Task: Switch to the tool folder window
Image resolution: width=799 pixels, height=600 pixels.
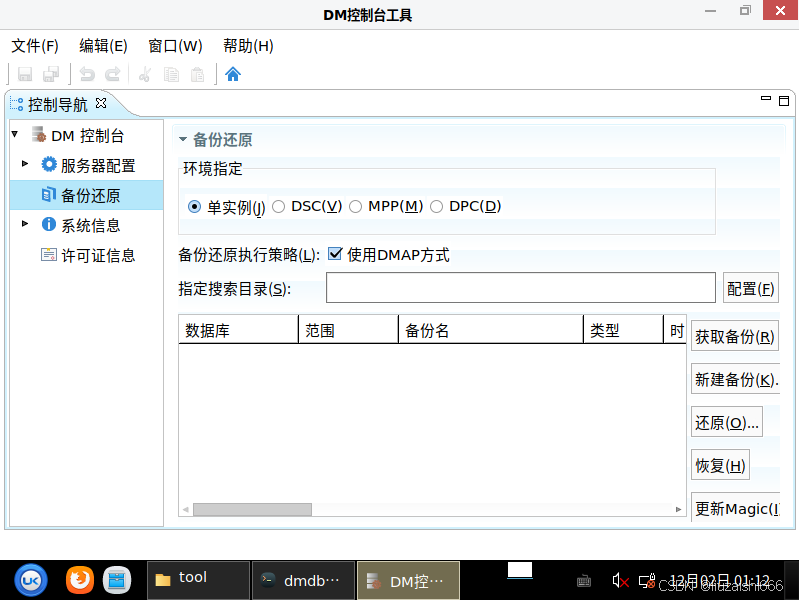Action: pos(198,580)
